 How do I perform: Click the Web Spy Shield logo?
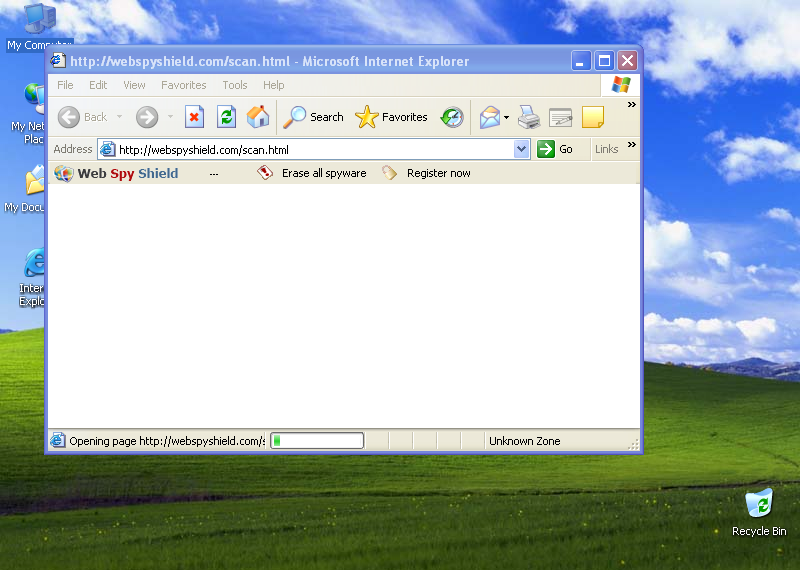64,174
